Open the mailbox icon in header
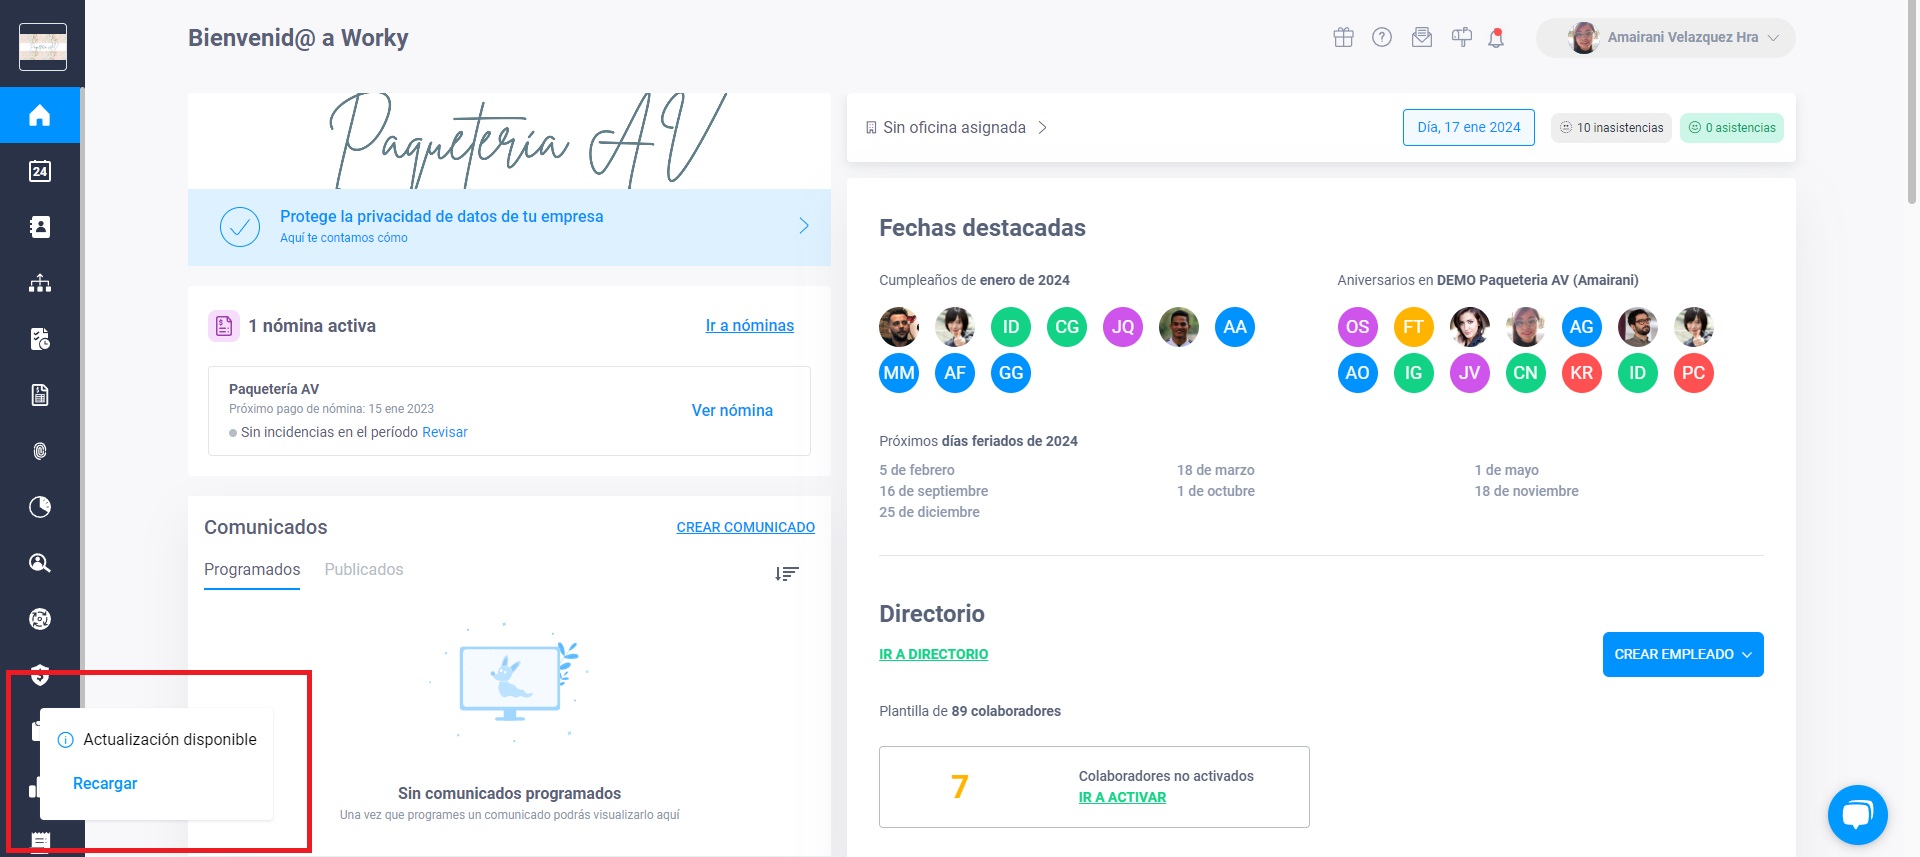This screenshot has height=857, width=1920. click(x=1462, y=38)
